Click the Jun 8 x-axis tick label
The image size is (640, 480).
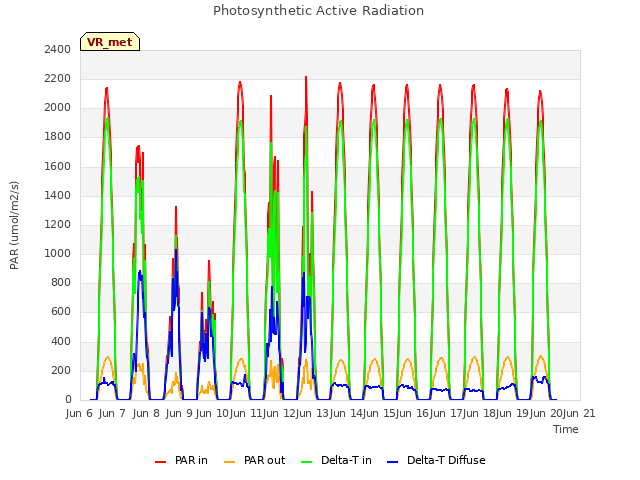[146, 413]
